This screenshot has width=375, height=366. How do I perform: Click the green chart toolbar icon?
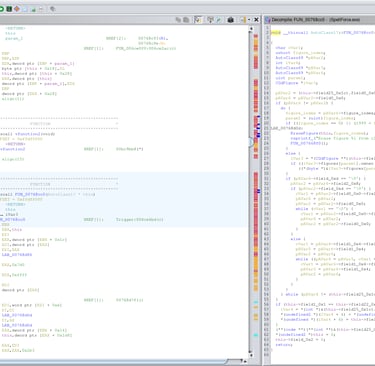coord(33,9)
